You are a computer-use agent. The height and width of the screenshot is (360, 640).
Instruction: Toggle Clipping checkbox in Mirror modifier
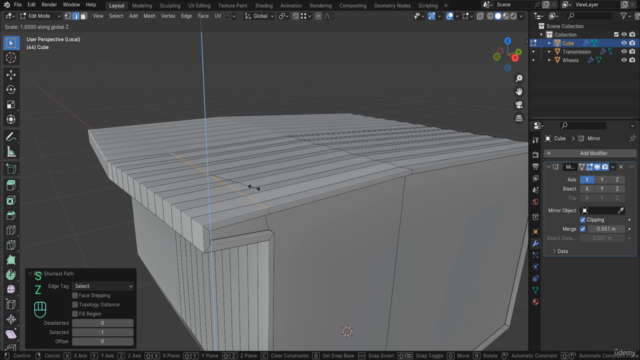[582, 220]
